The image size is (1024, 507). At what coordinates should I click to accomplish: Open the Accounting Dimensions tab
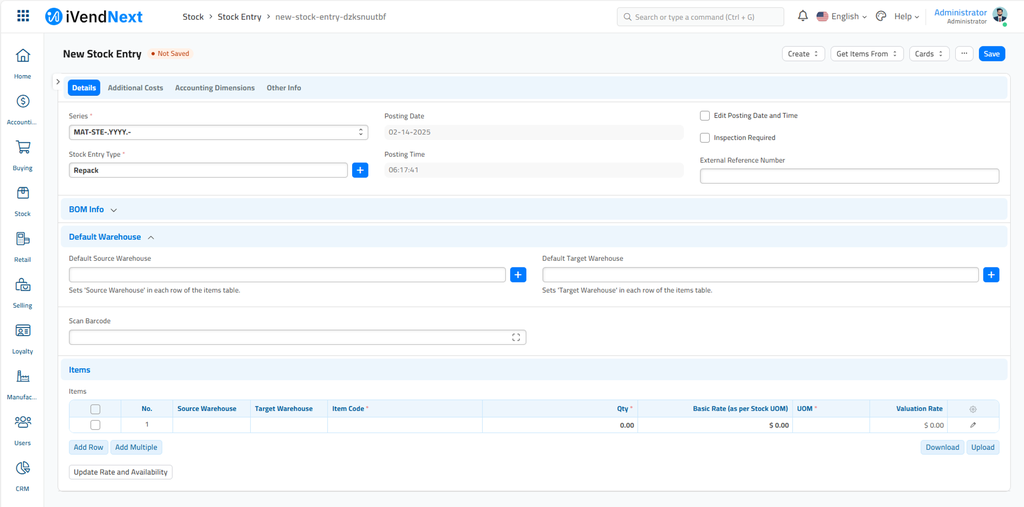click(214, 88)
